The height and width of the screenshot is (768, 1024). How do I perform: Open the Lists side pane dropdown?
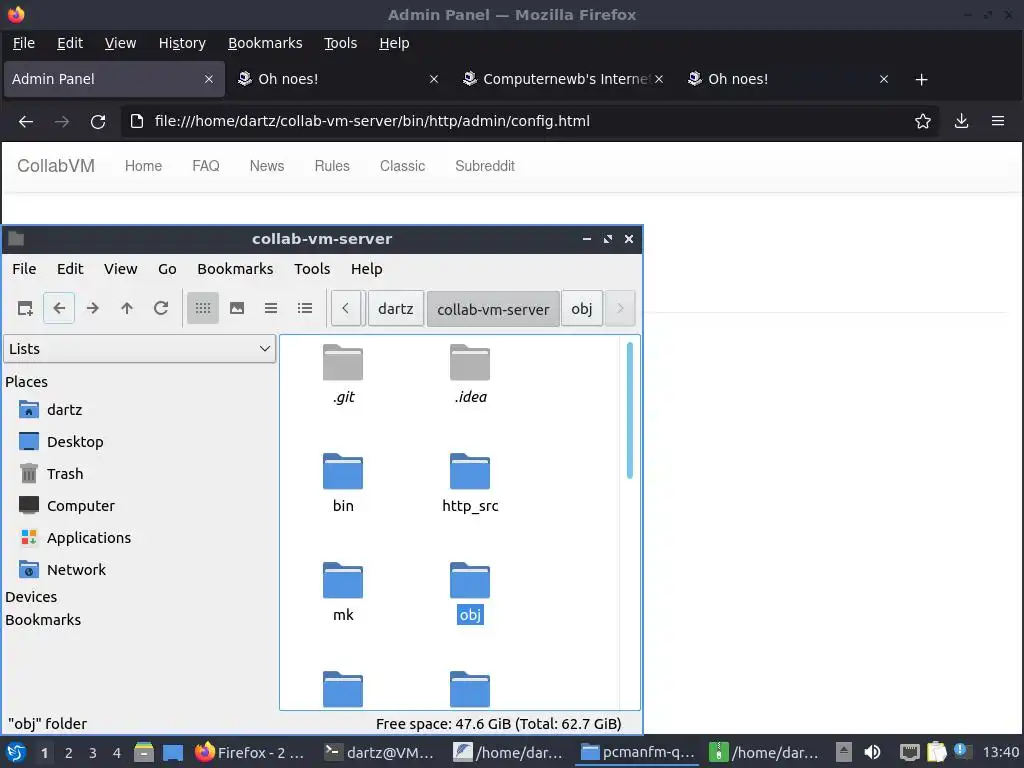pyautogui.click(x=139, y=349)
